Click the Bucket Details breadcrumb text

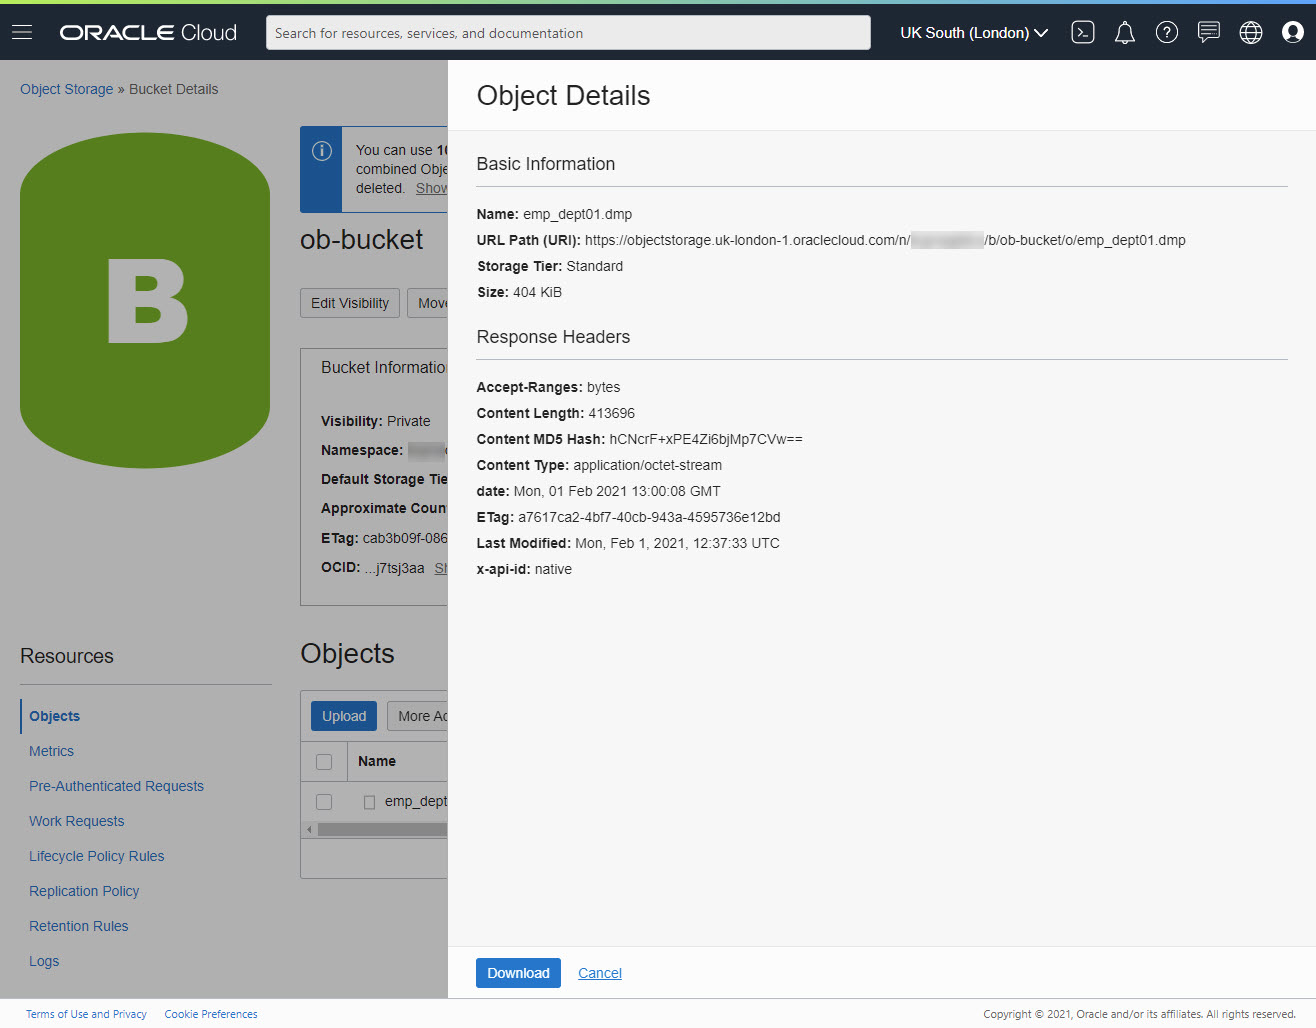[174, 89]
